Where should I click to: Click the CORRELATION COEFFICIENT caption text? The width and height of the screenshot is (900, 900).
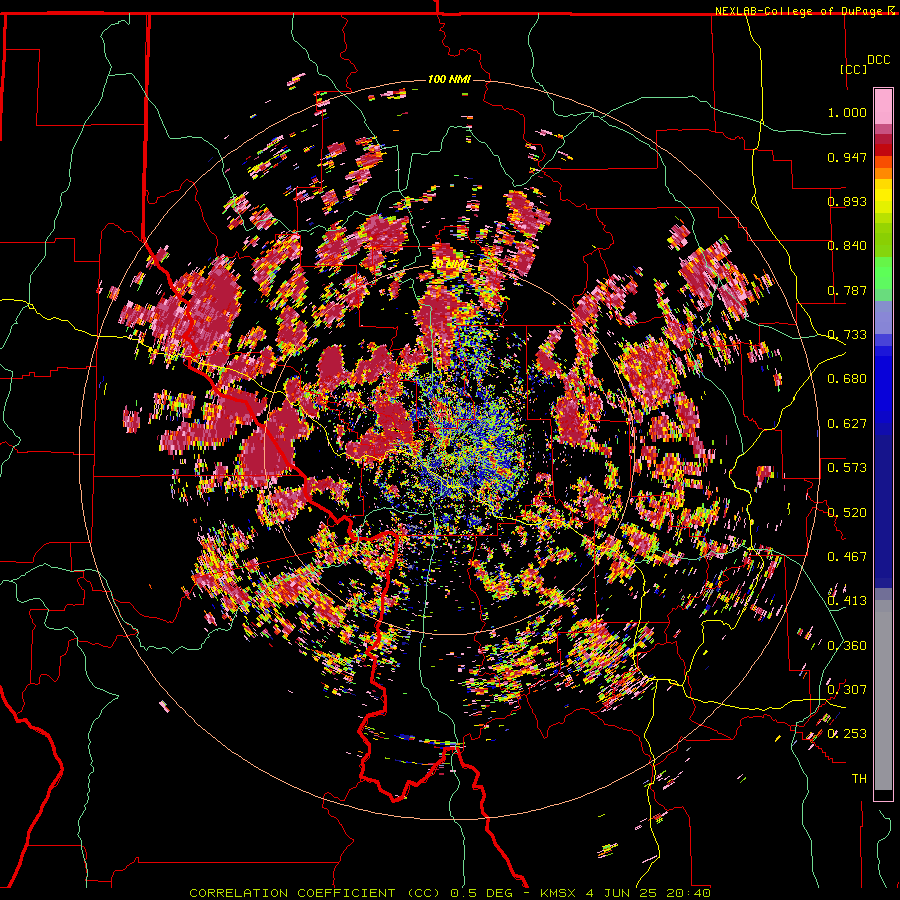pyautogui.click(x=292, y=893)
